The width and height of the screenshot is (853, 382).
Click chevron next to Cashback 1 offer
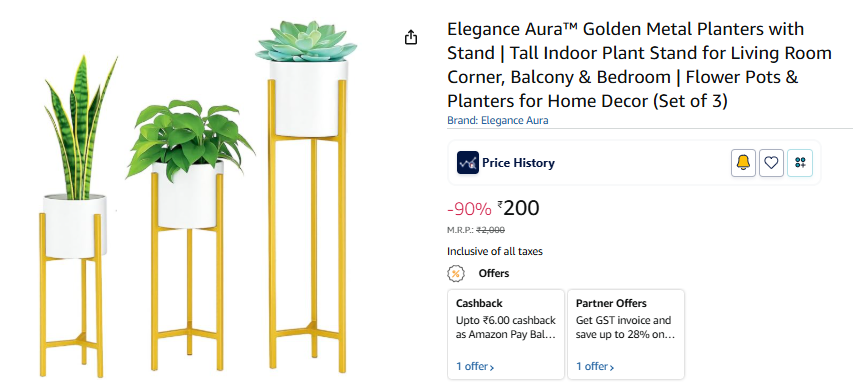coord(492,367)
